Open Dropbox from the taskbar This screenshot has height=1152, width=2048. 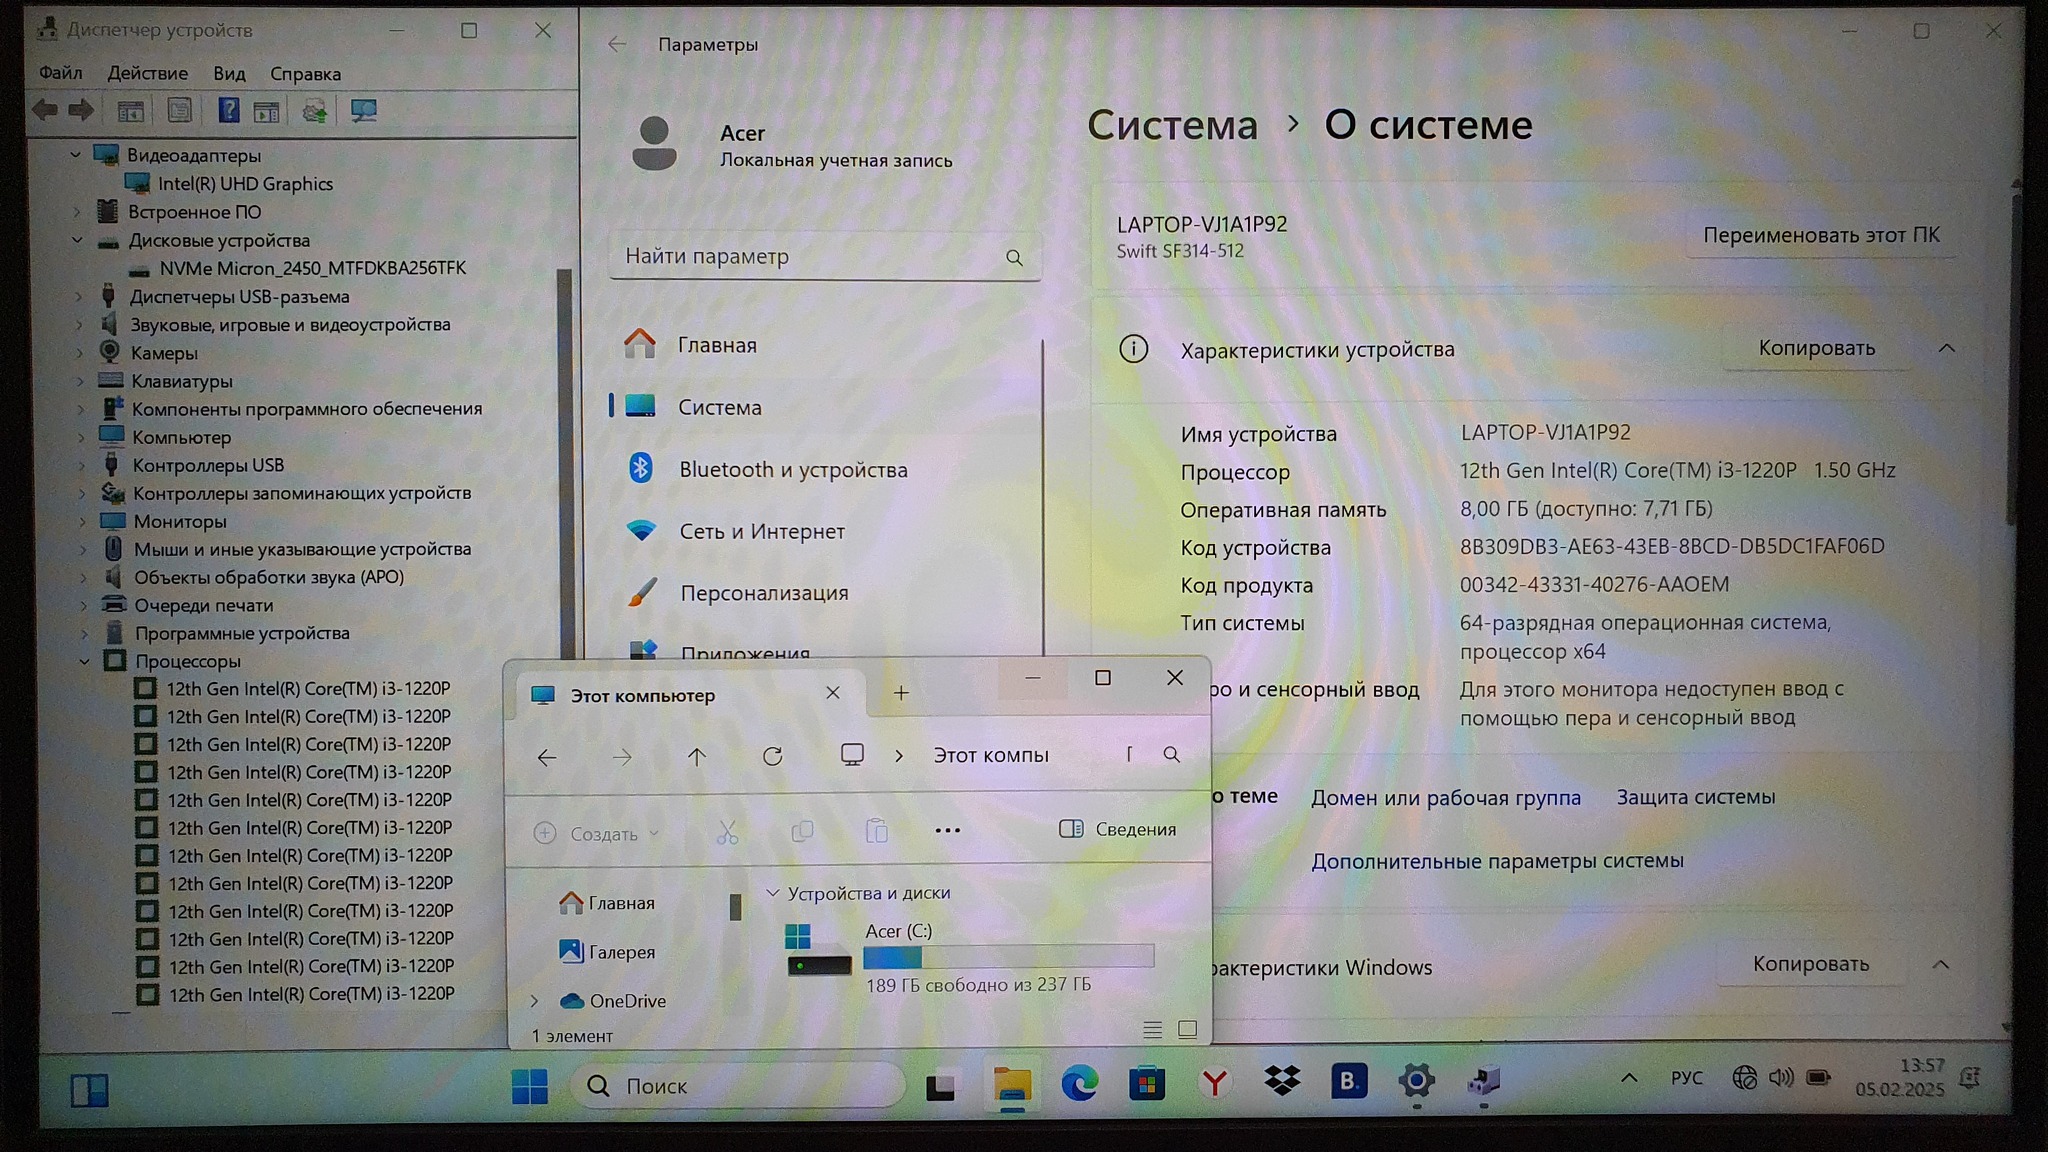click(1281, 1081)
